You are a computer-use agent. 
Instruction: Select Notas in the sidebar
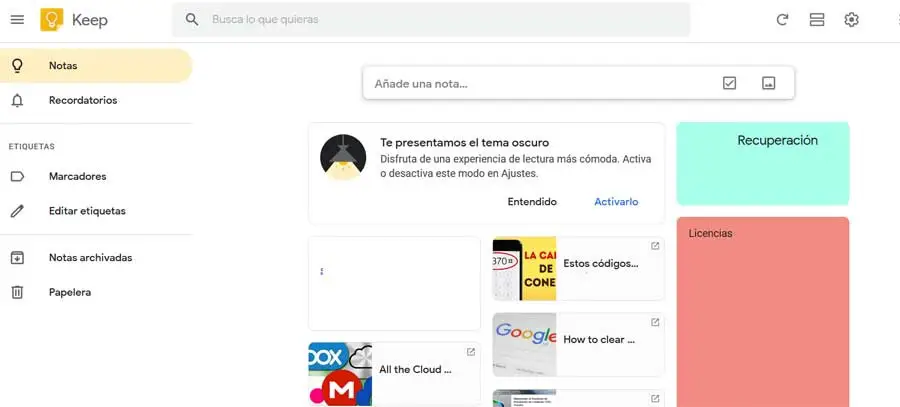click(96, 65)
